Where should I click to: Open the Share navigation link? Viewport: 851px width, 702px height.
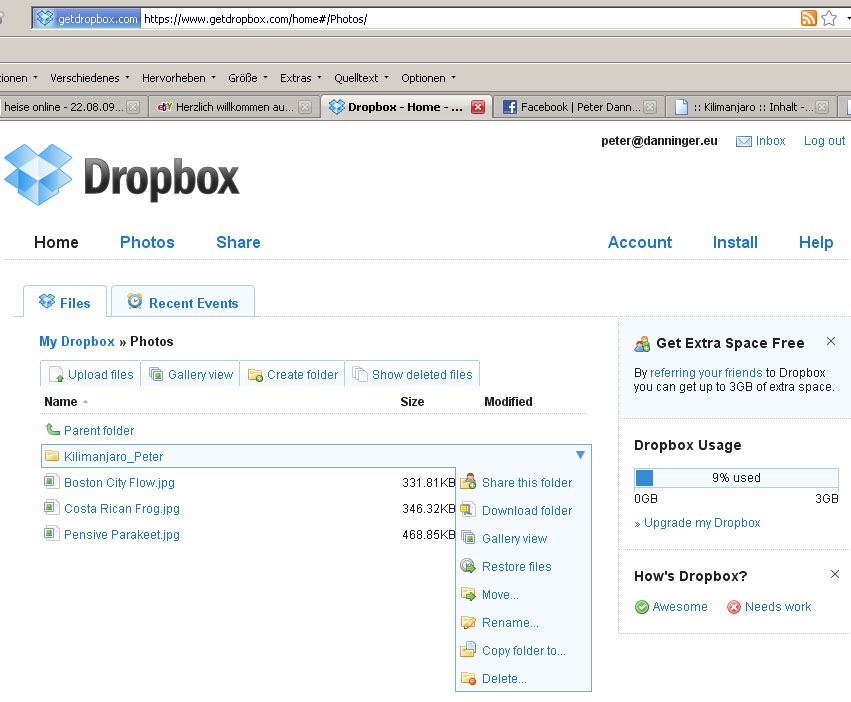coord(238,242)
